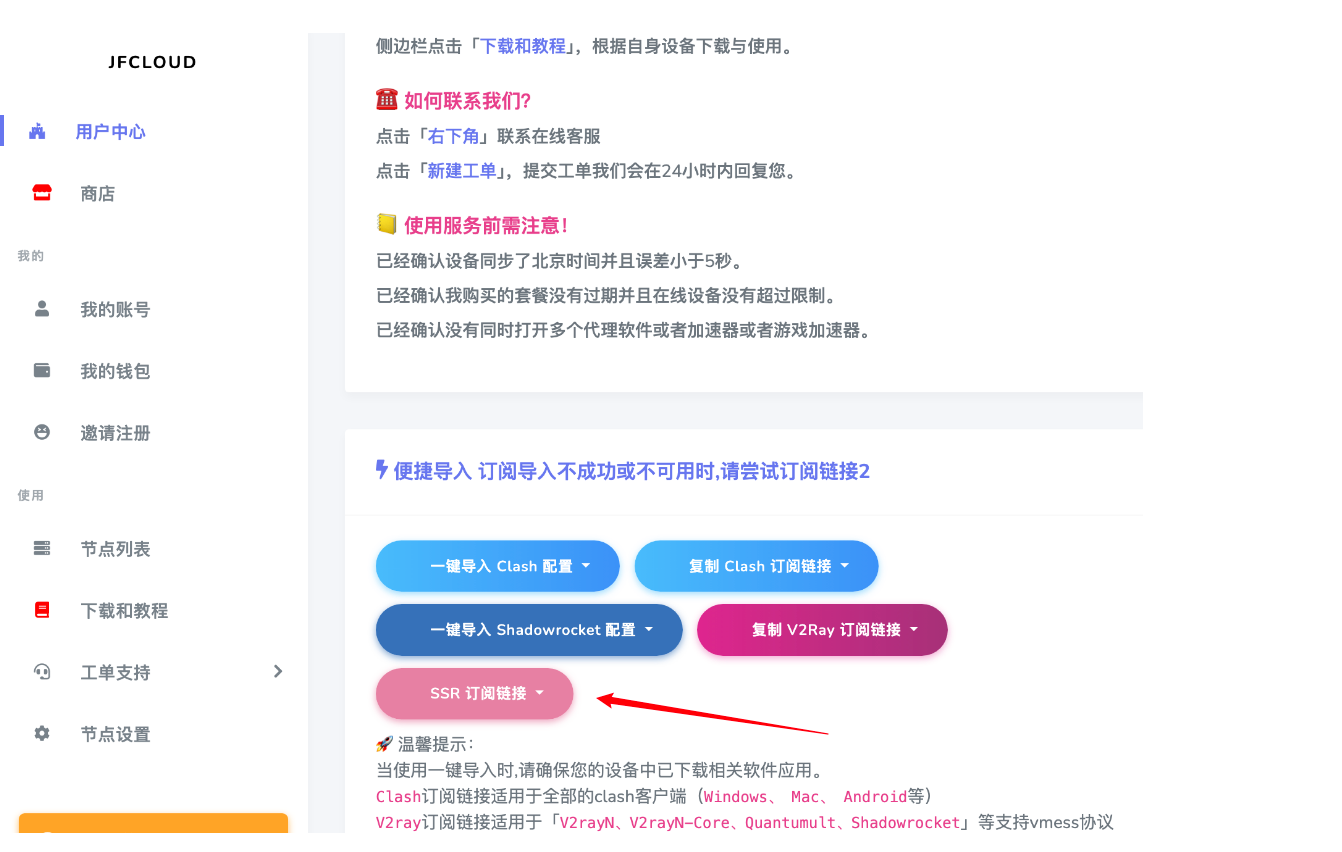Image resolution: width=1342 pixels, height=852 pixels.
Task: Click the headset icon beside 工单支持
Action: (41, 672)
